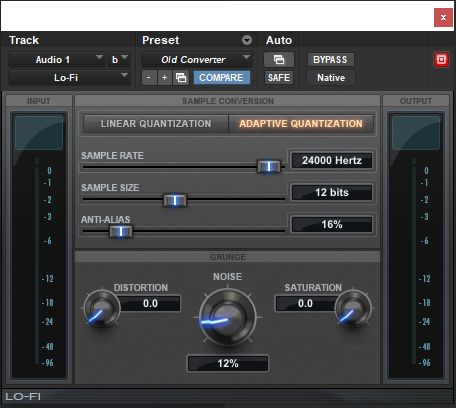Click the Native format button

[331, 78]
